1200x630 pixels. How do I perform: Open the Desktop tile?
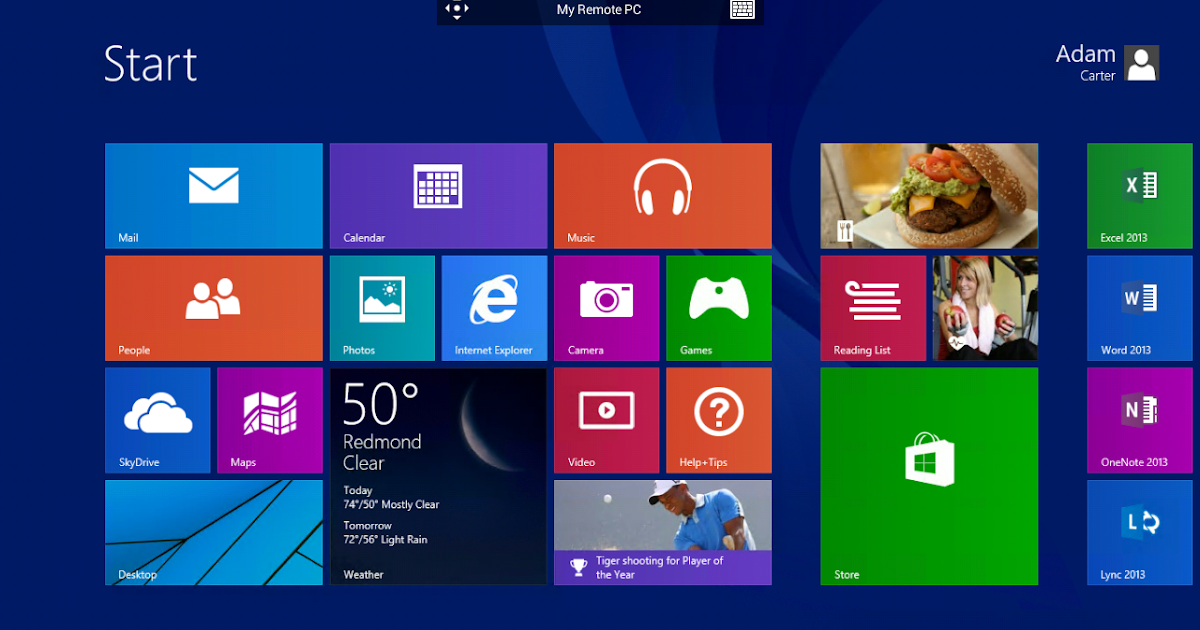214,532
